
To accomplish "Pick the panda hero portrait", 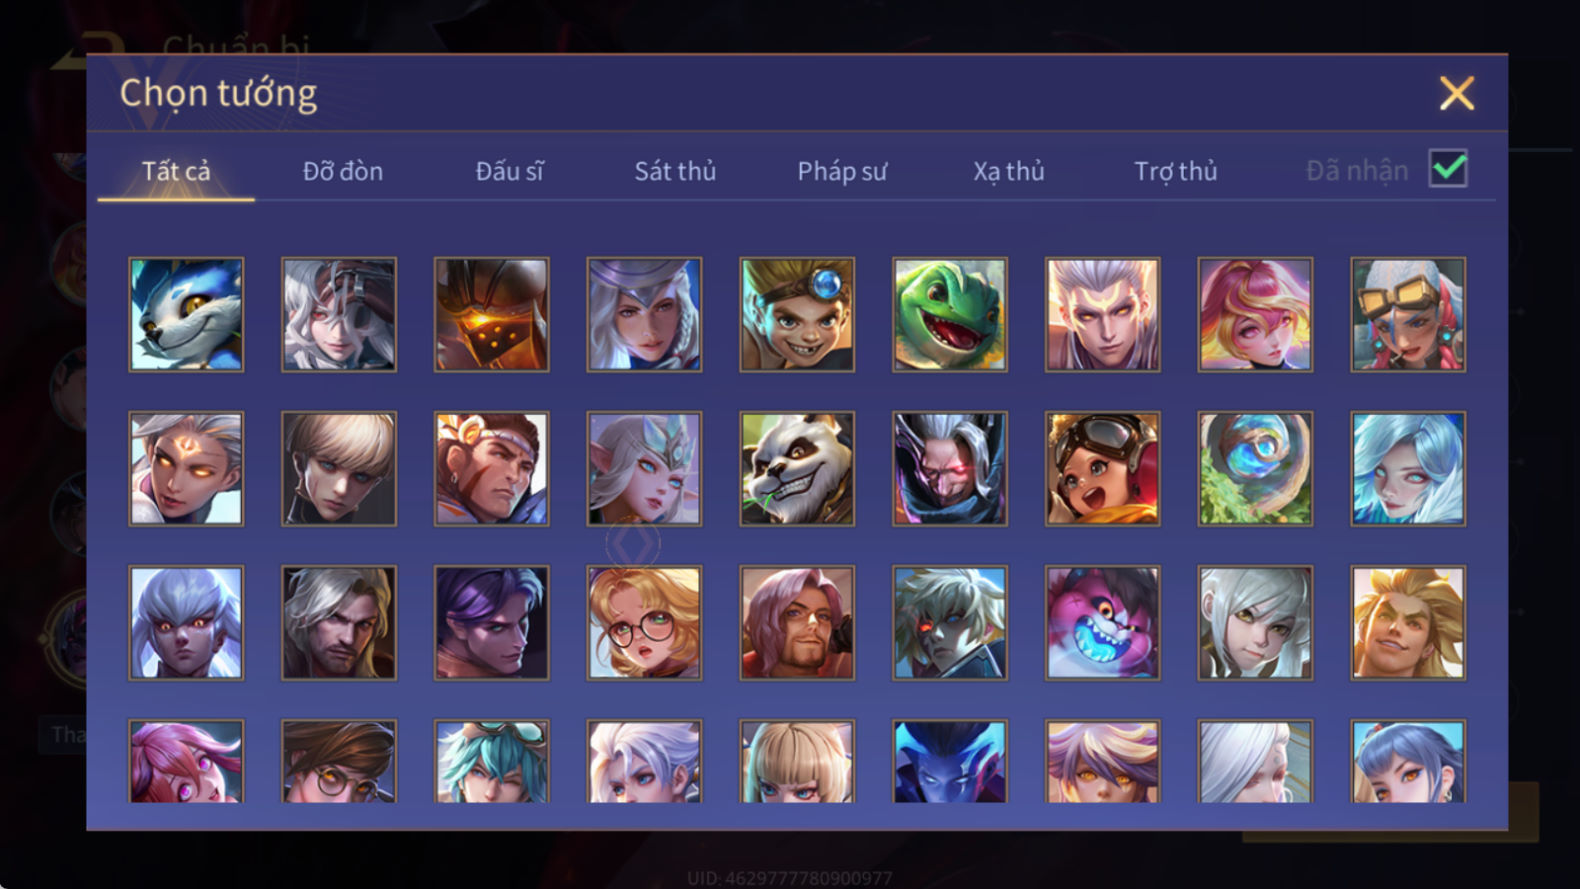I will pos(797,469).
